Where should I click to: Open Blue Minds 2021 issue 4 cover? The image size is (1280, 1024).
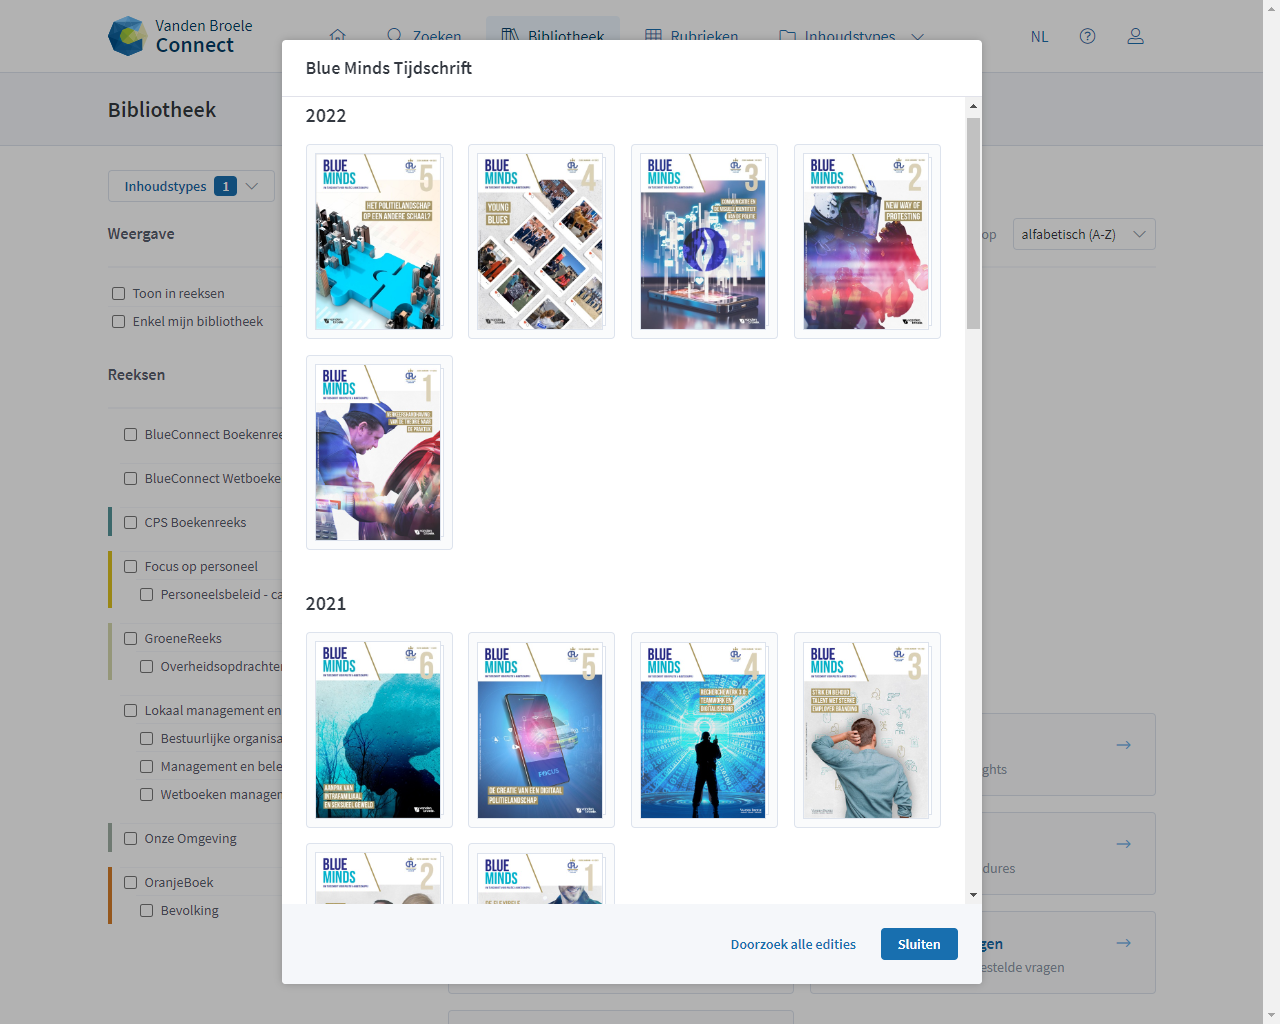[x=704, y=730]
